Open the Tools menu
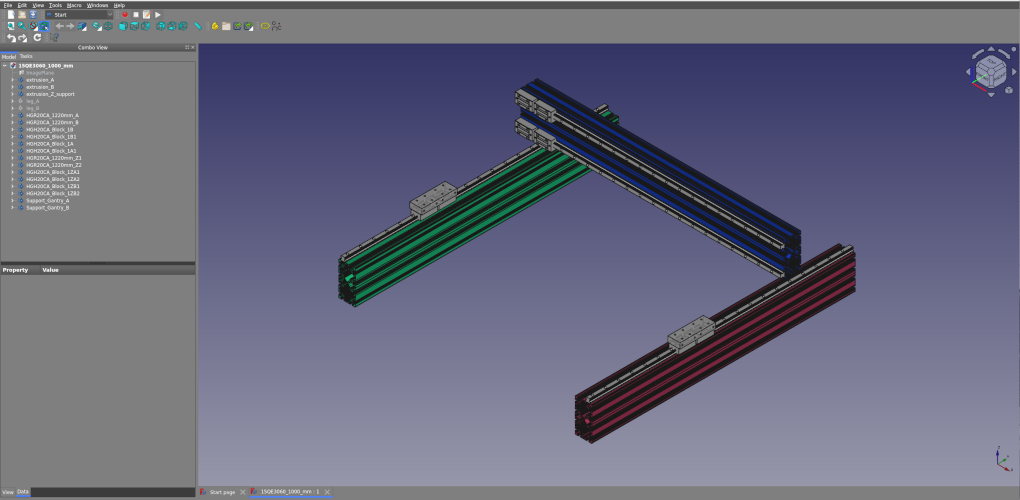This screenshot has height=500, width=1020. [55, 5]
